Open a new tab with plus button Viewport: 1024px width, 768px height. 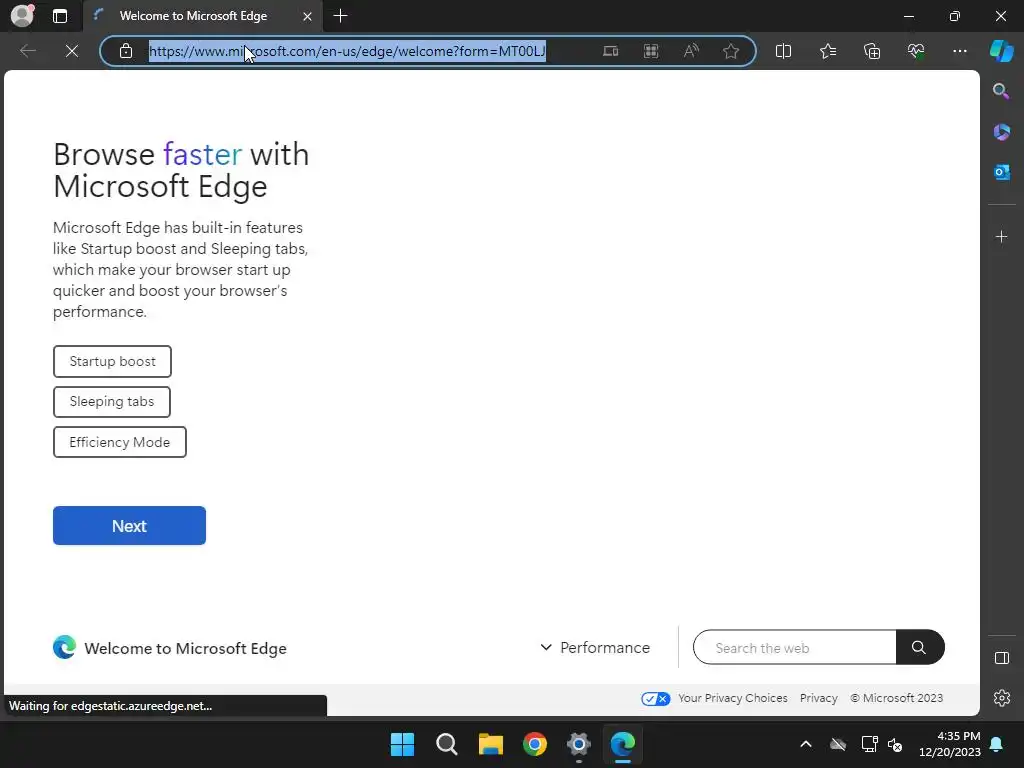[x=340, y=16]
